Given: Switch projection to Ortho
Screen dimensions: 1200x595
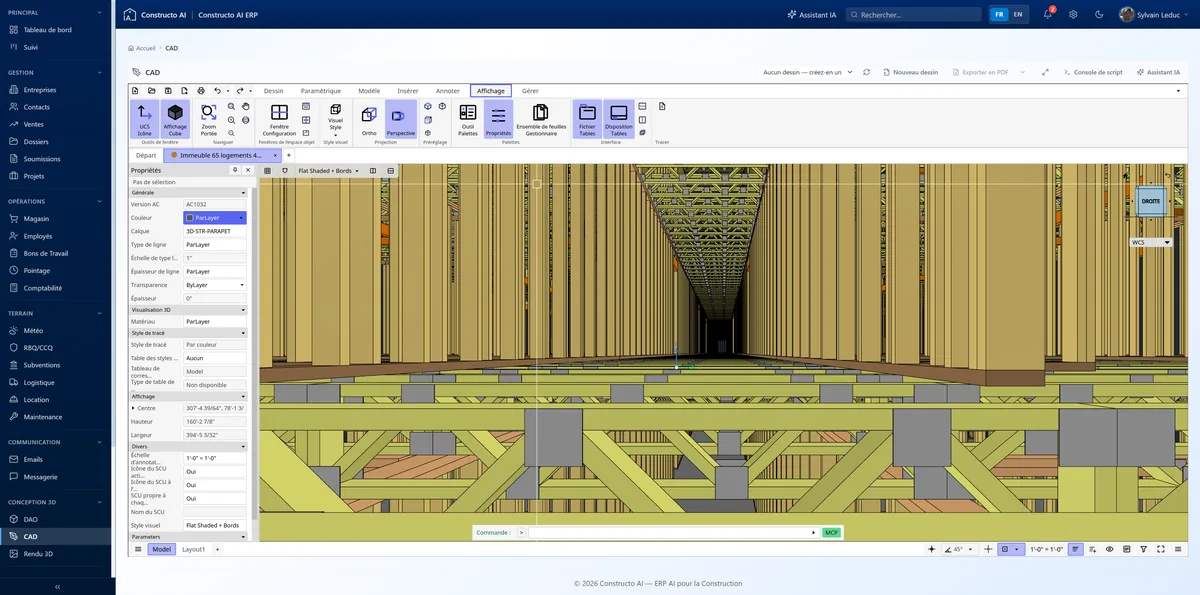Looking at the screenshot, I should (x=369, y=119).
